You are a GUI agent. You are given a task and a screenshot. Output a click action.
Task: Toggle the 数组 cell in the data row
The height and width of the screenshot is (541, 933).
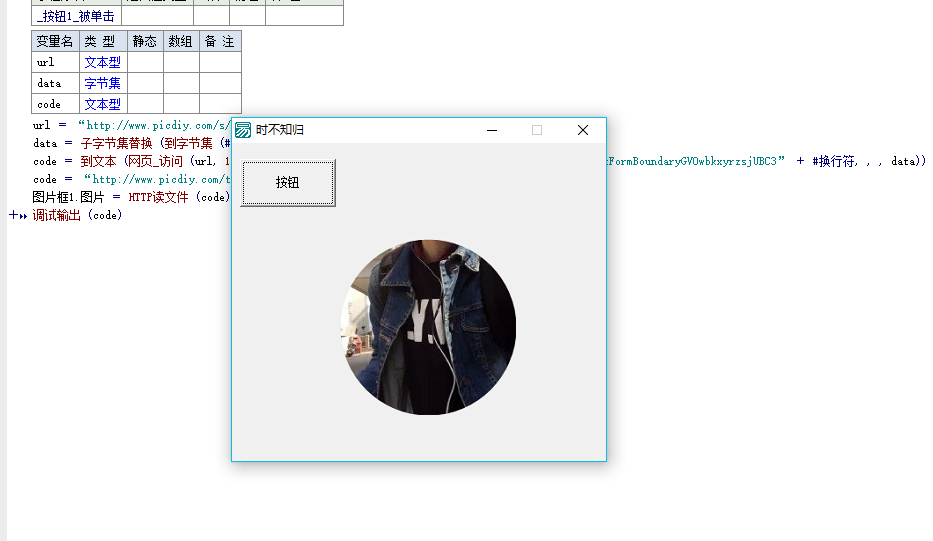(x=181, y=83)
